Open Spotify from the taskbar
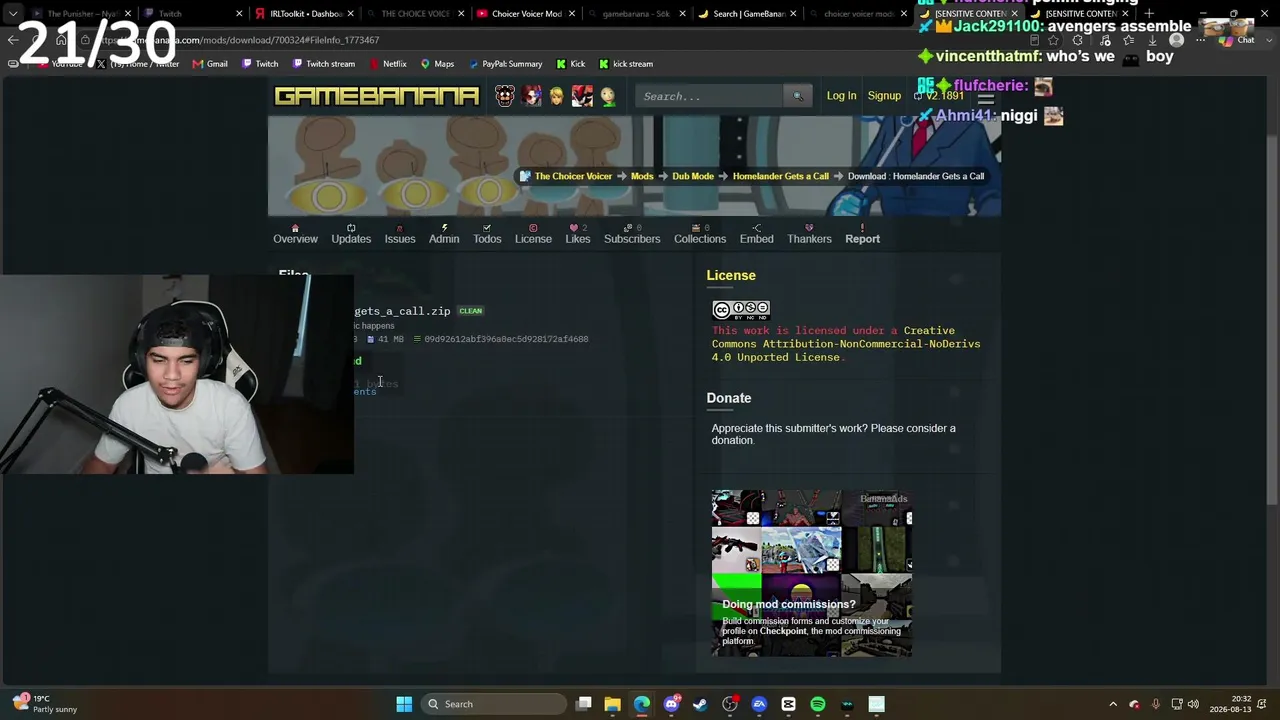1280x720 pixels. pos(817,704)
